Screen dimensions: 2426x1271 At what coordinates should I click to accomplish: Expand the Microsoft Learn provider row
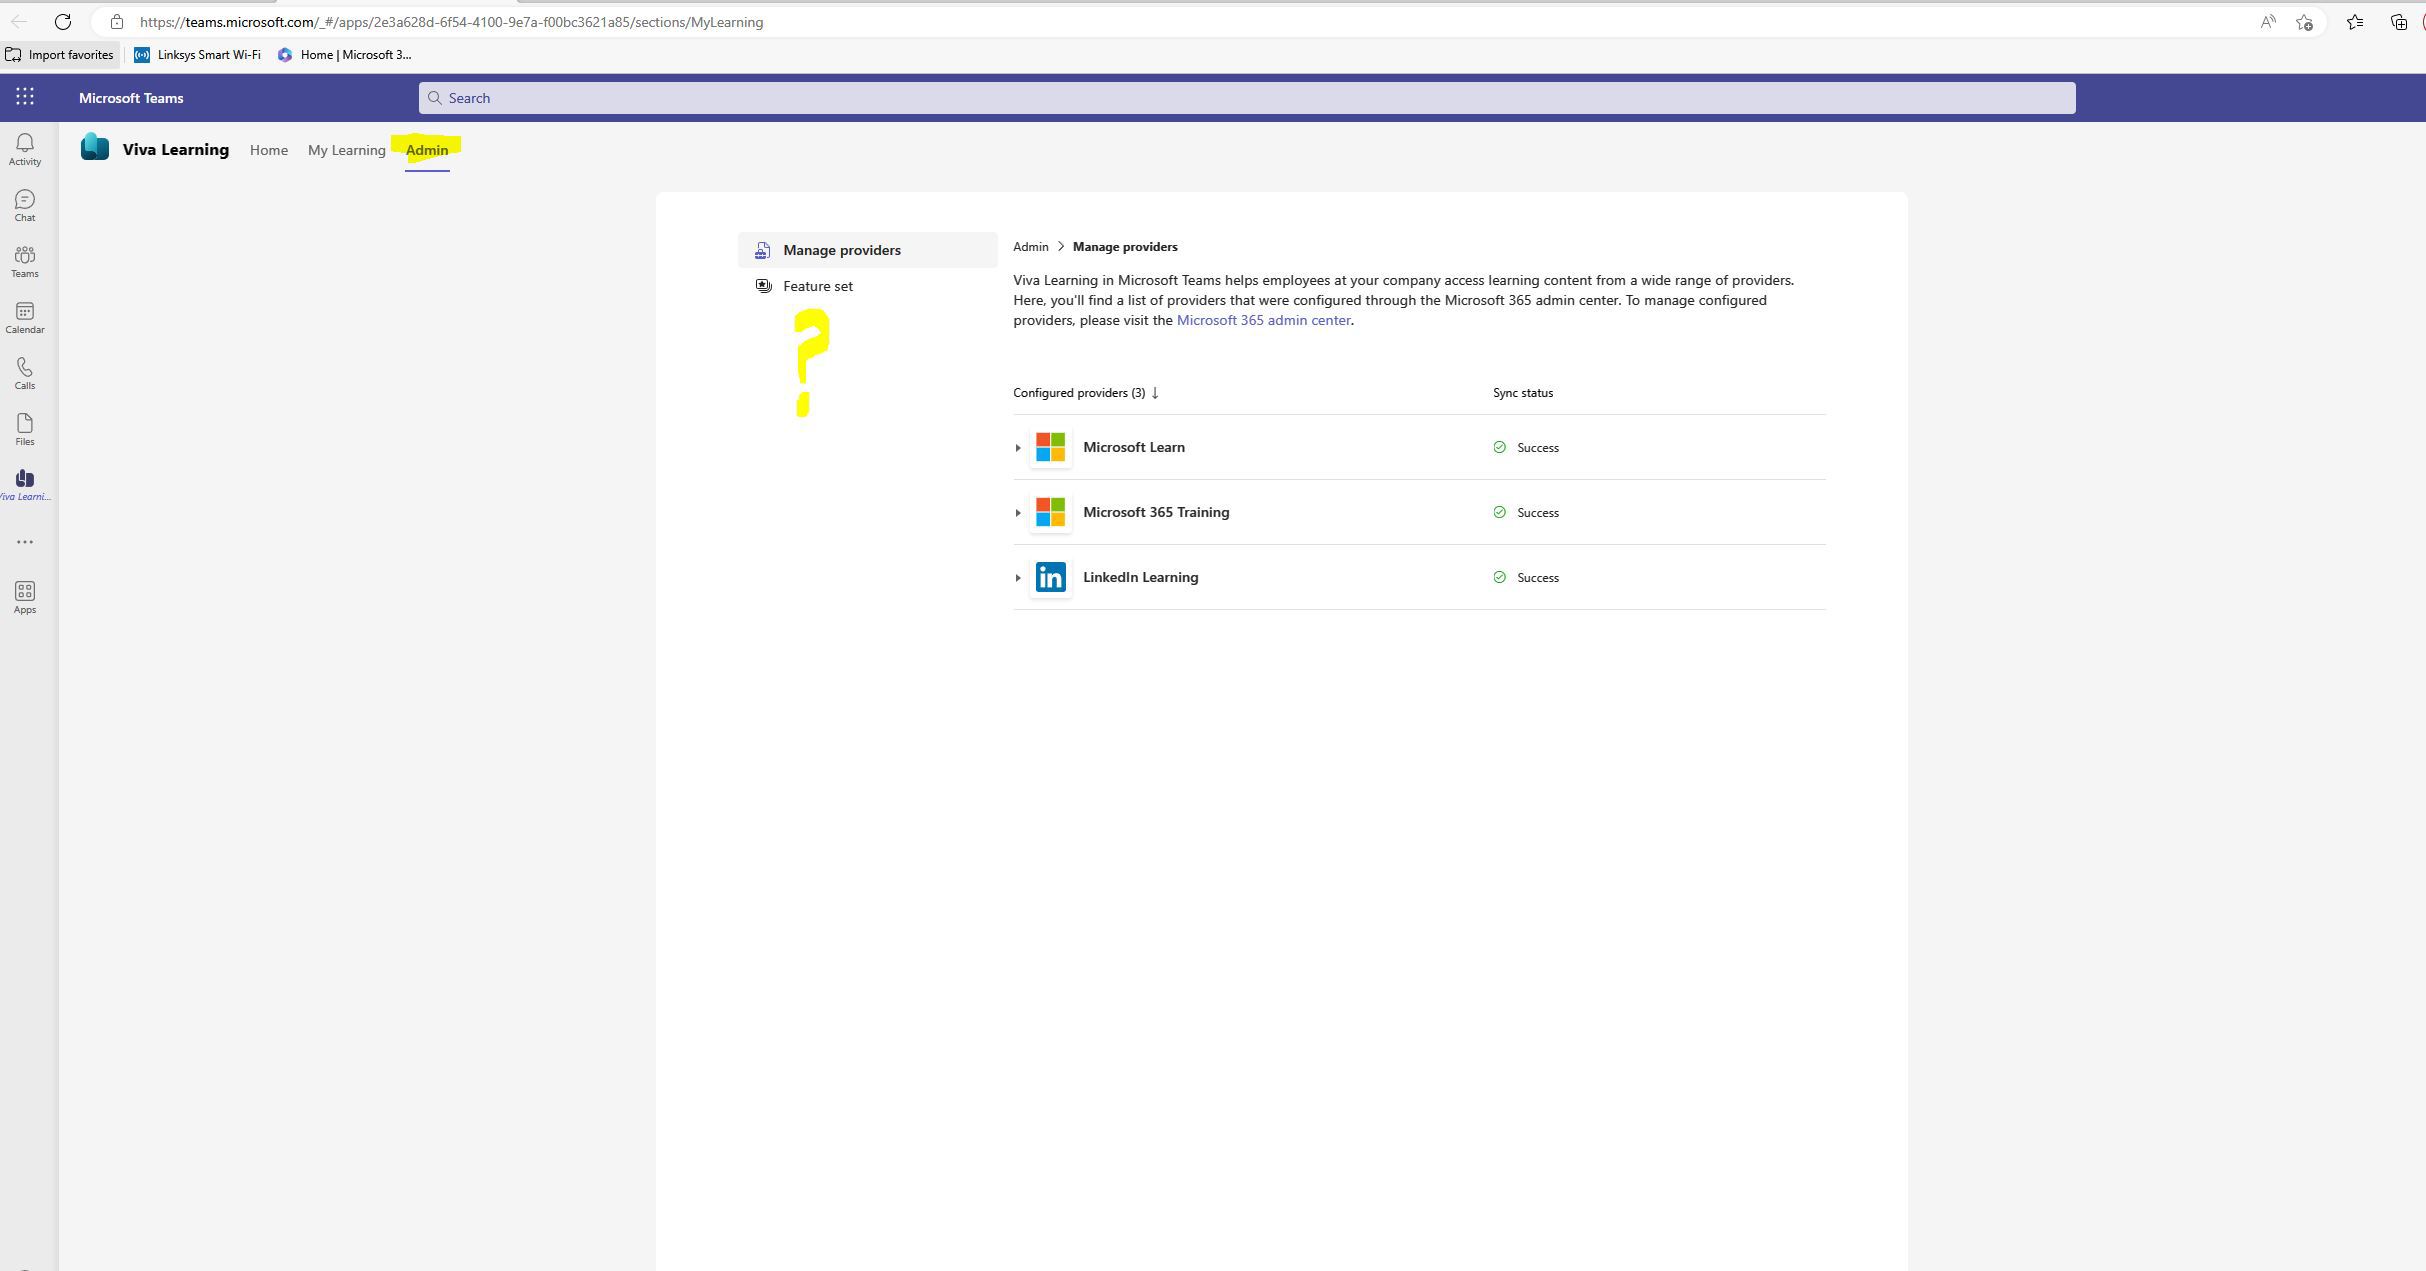pos(1018,448)
